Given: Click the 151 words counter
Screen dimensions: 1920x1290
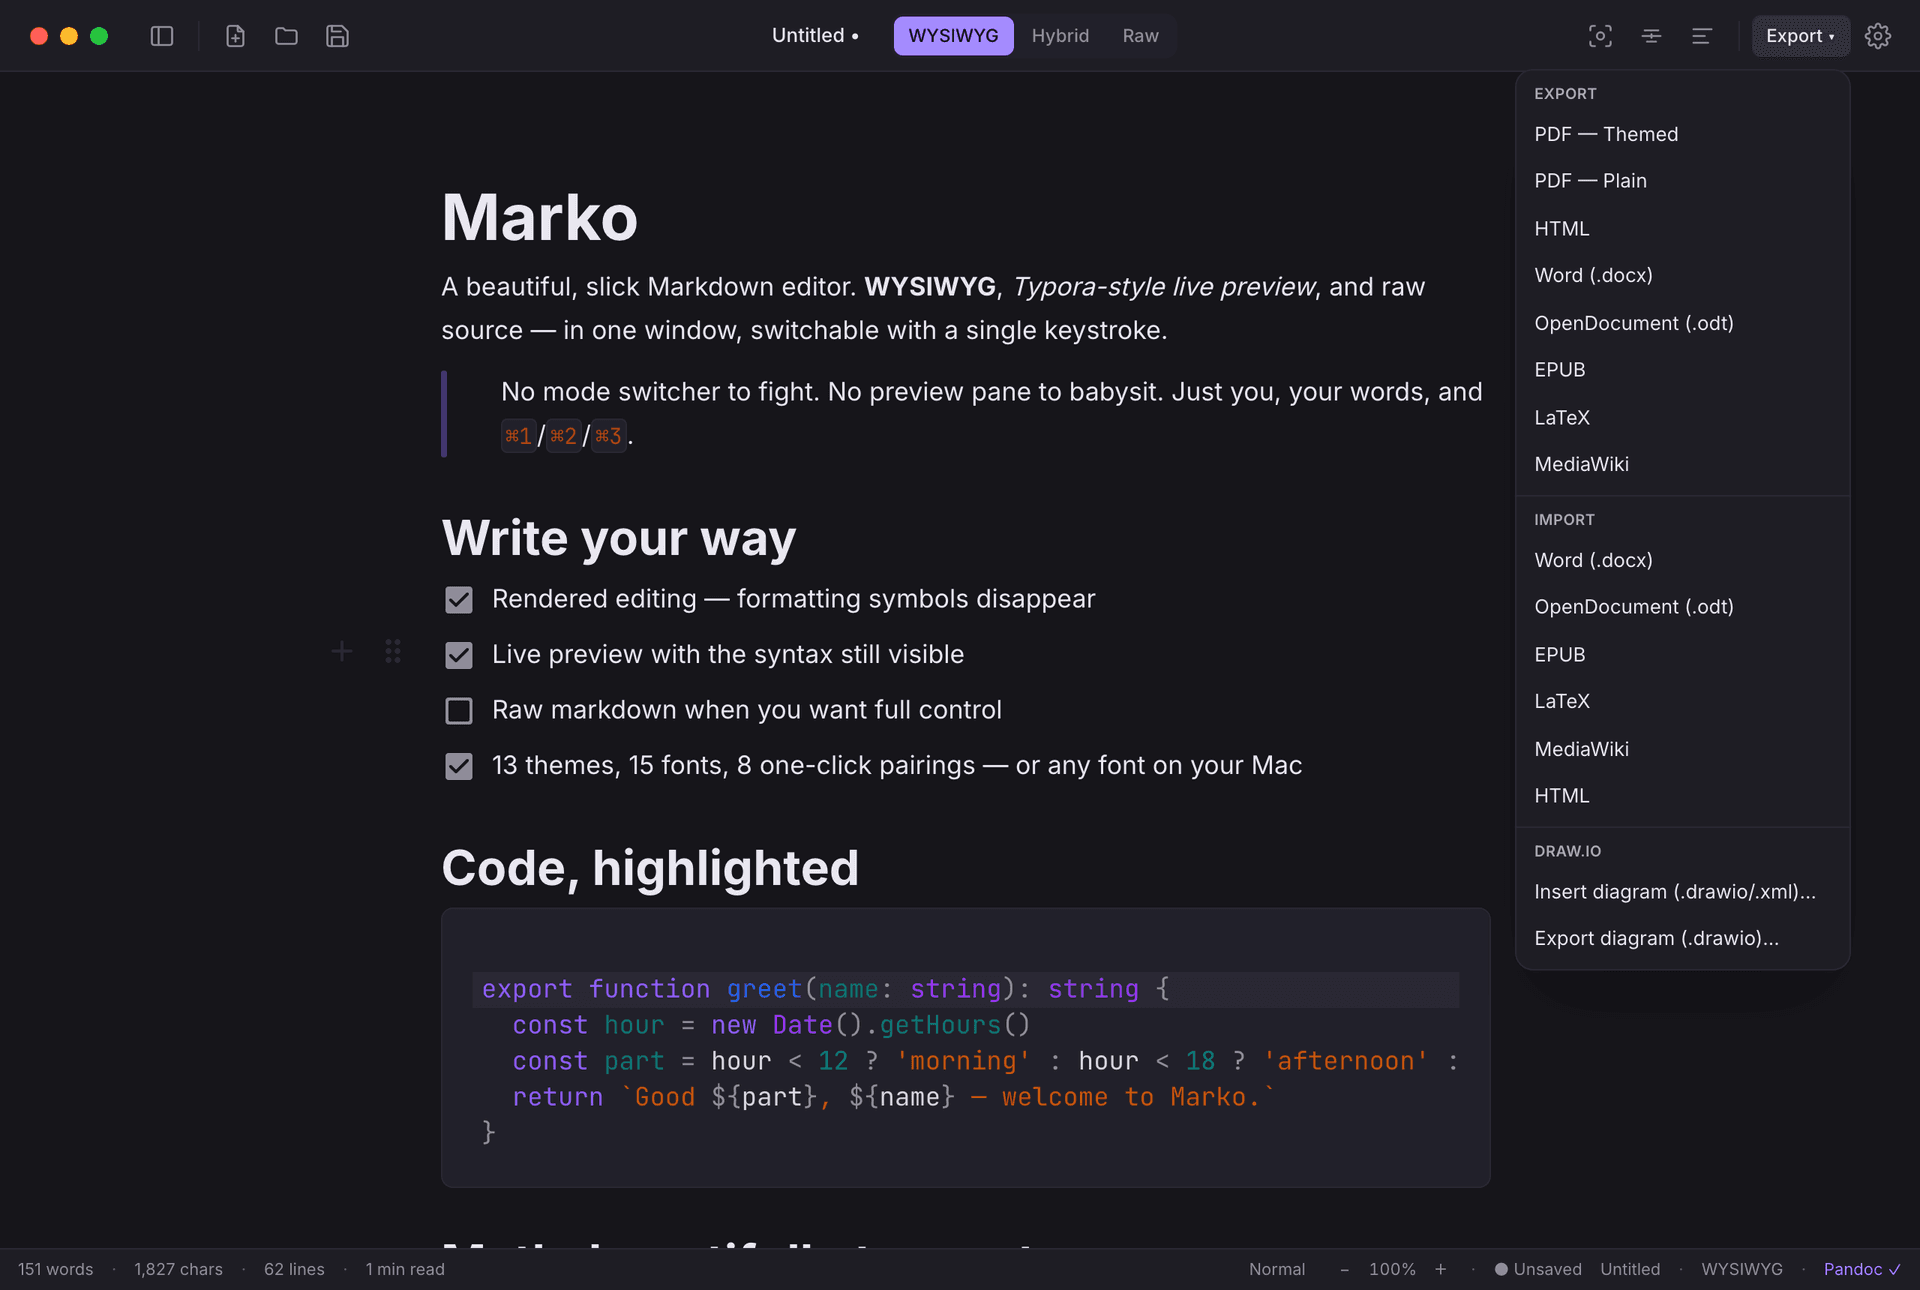Looking at the screenshot, I should (x=55, y=1269).
